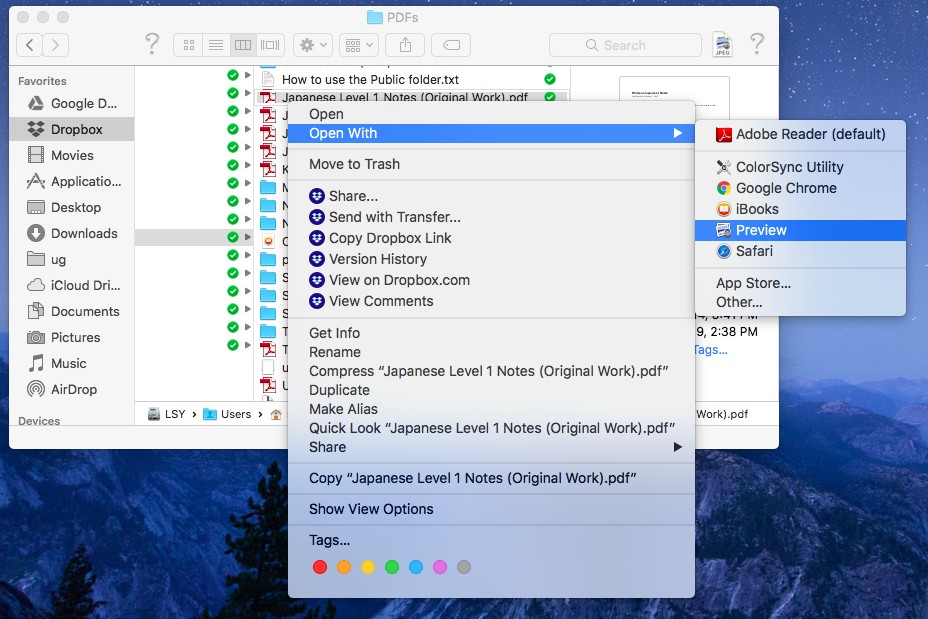Screen dimensions: 928x619
Task: Open Downloads in the Finder sidebar
Action: point(84,233)
